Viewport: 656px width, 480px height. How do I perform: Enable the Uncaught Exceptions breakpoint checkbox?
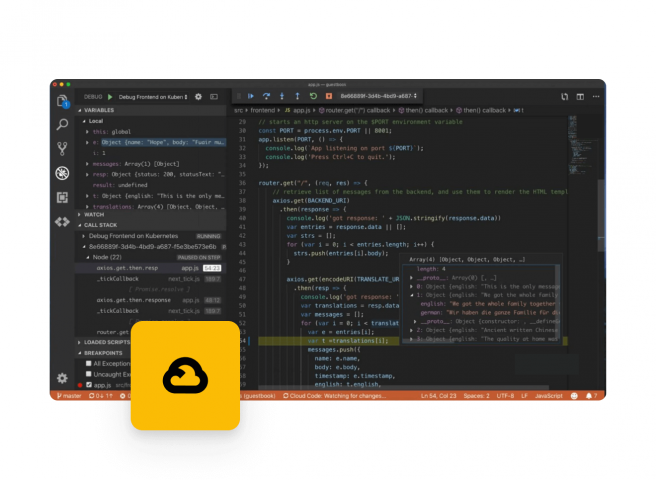88,373
